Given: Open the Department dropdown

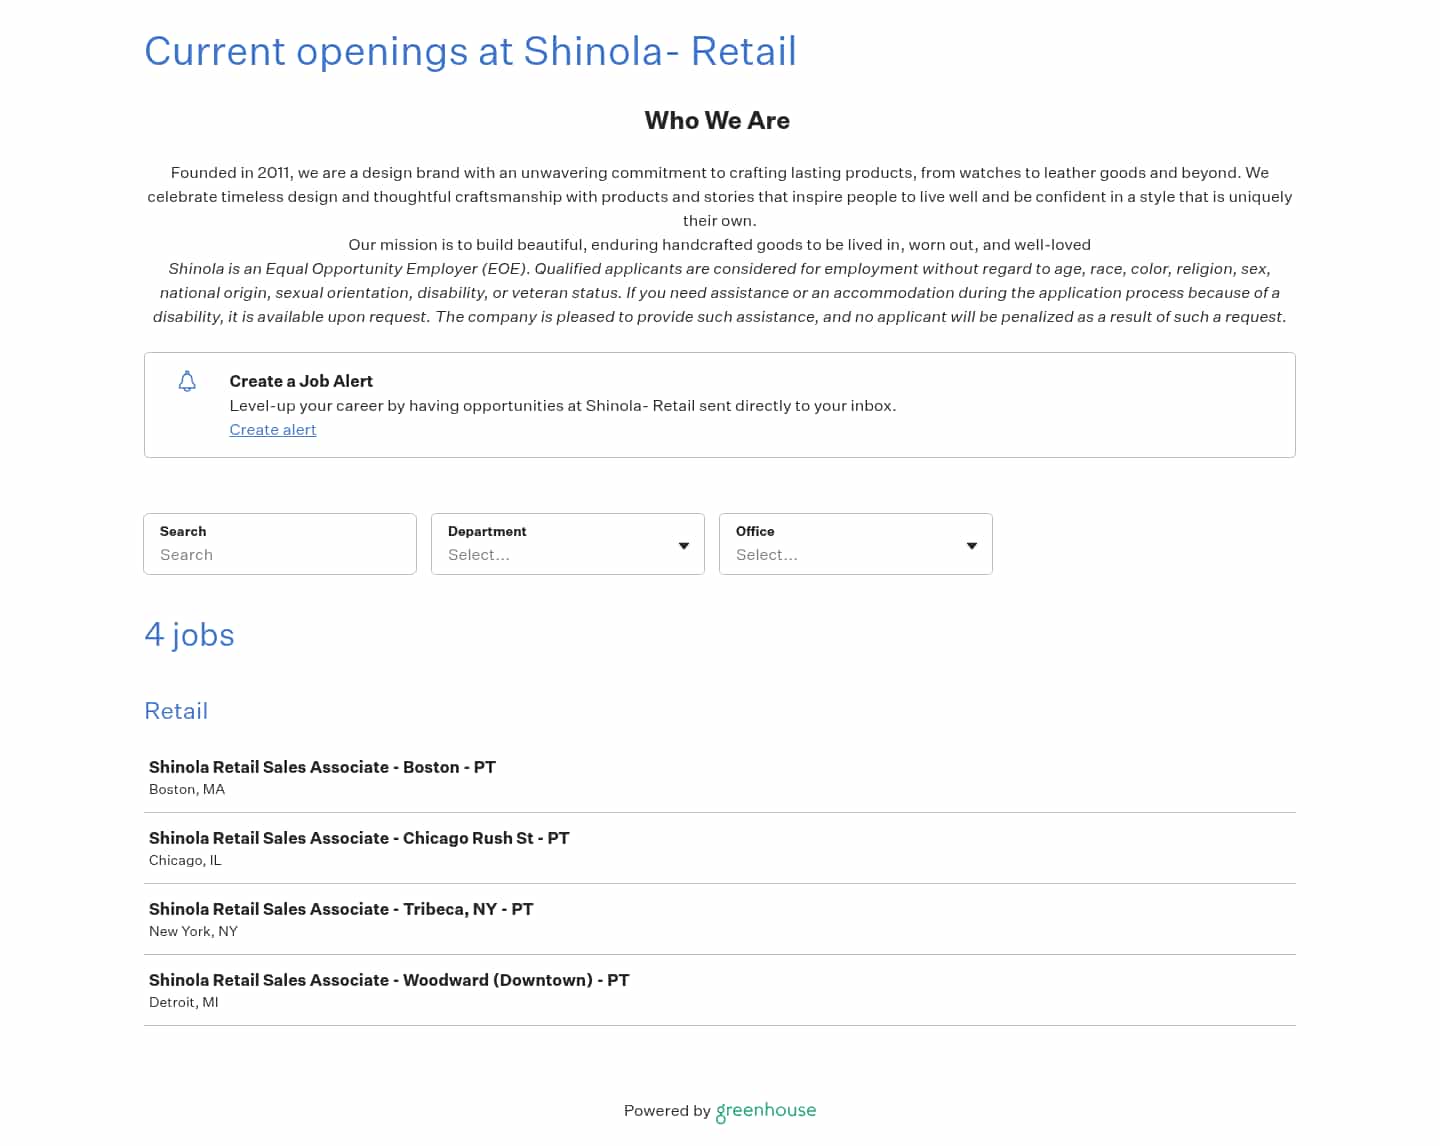Looking at the screenshot, I should [568, 544].
